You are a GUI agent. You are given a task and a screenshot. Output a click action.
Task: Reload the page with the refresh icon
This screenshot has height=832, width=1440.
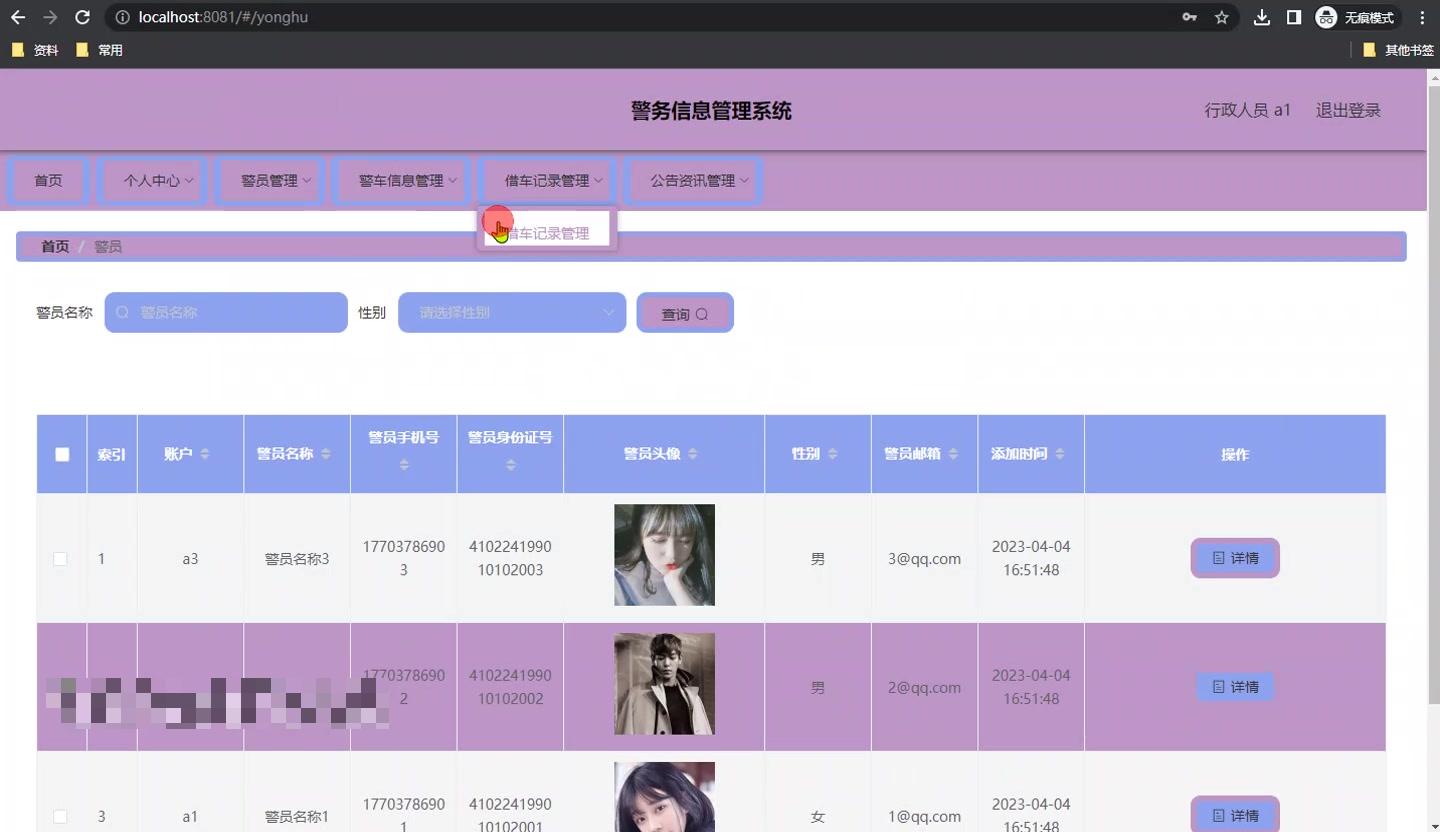(x=83, y=17)
